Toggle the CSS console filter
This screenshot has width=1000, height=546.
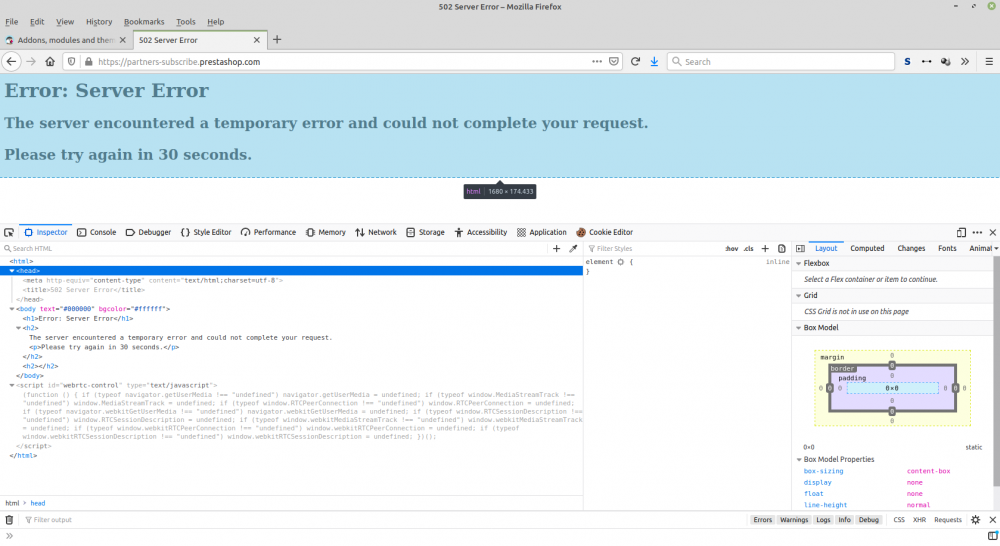point(899,520)
